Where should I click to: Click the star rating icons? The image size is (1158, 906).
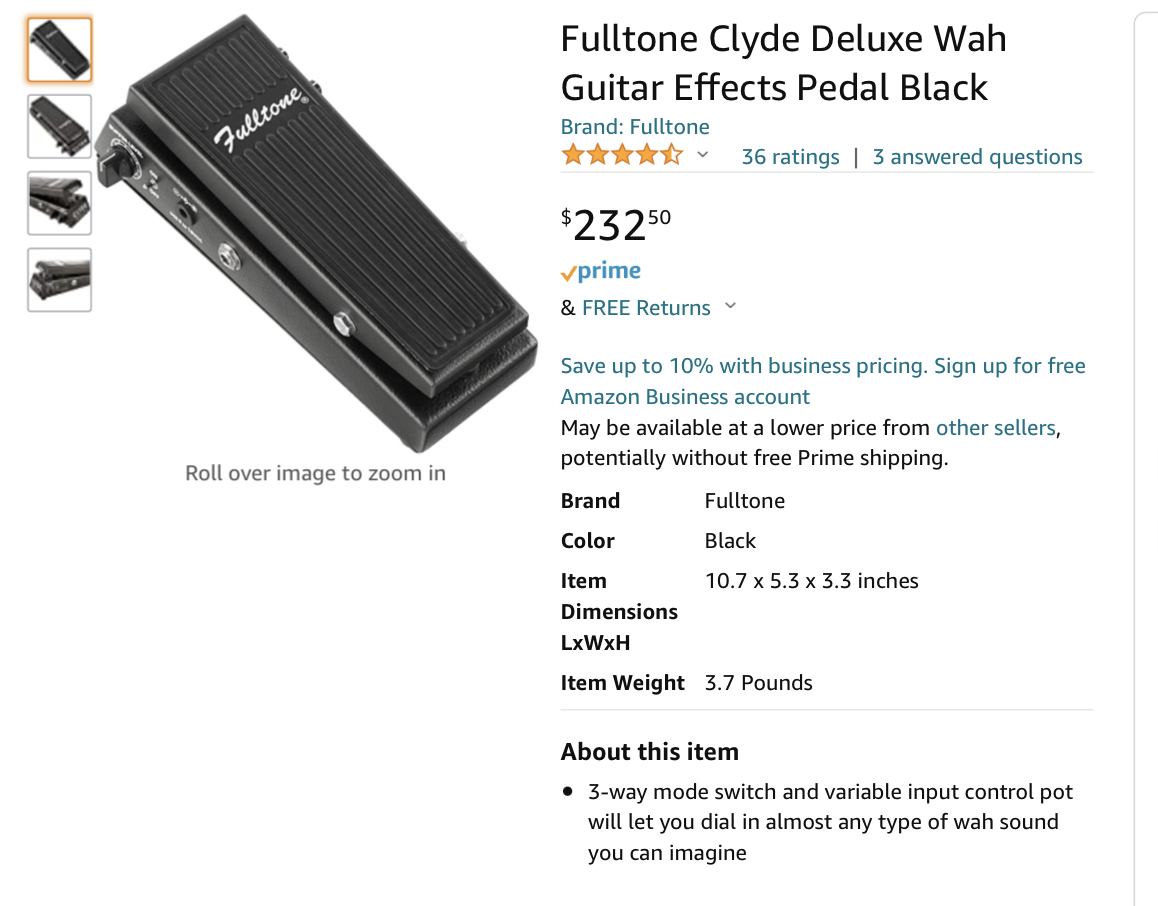pos(622,156)
